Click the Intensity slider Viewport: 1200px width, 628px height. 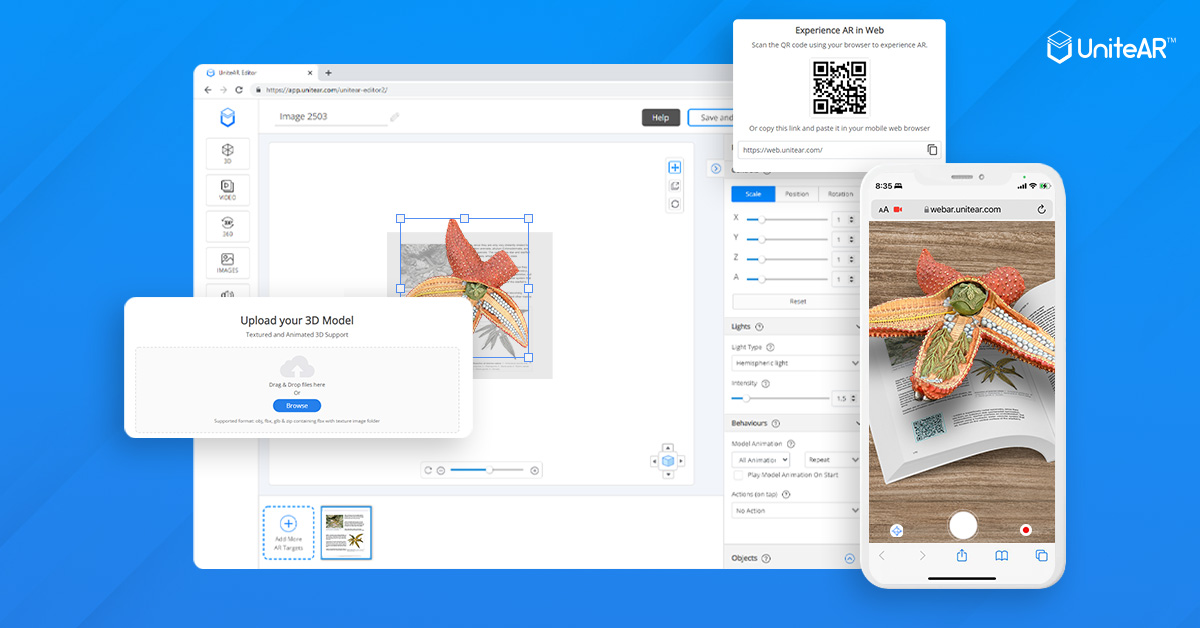pos(782,398)
